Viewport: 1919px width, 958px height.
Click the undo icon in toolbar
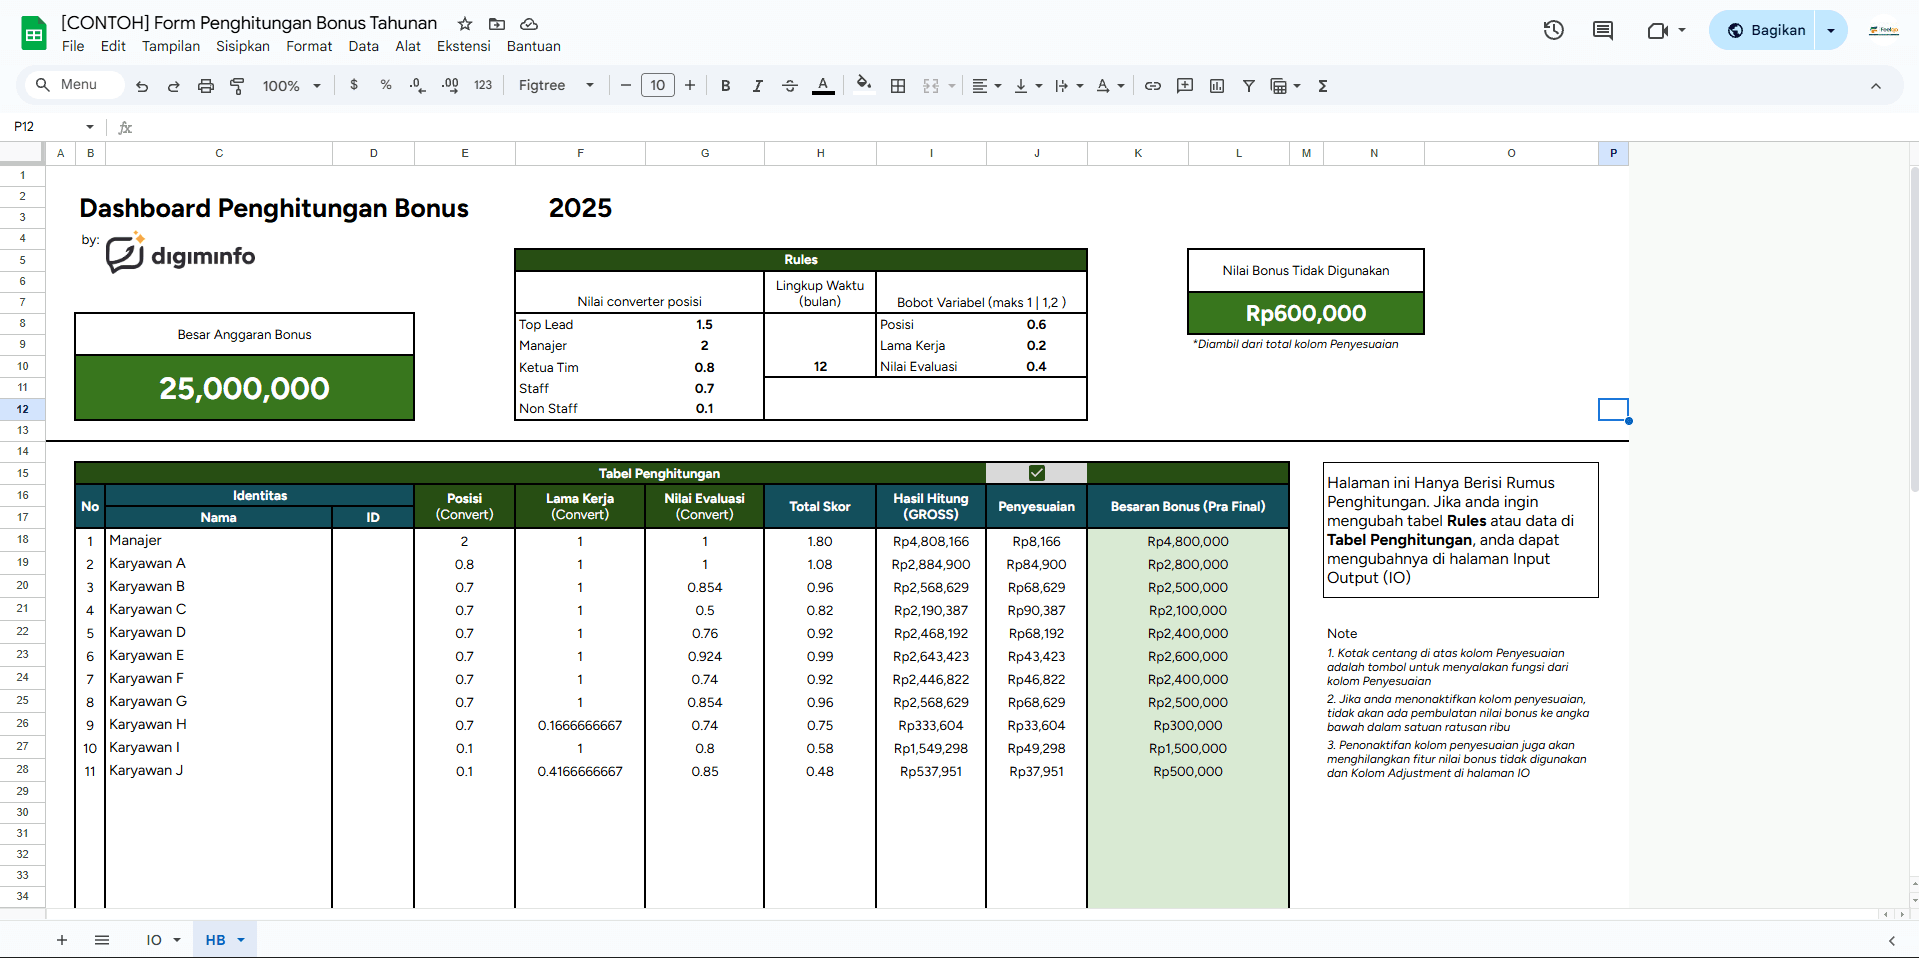click(142, 86)
